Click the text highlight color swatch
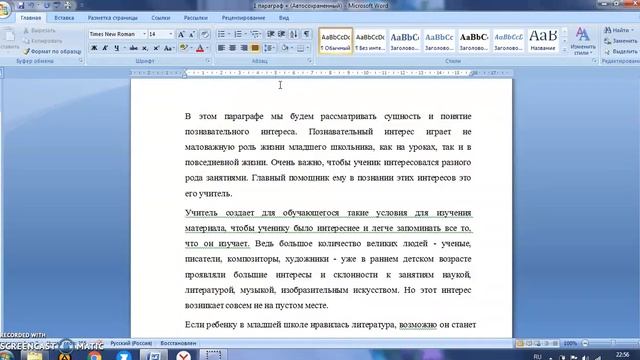The image size is (640, 360). point(184,48)
